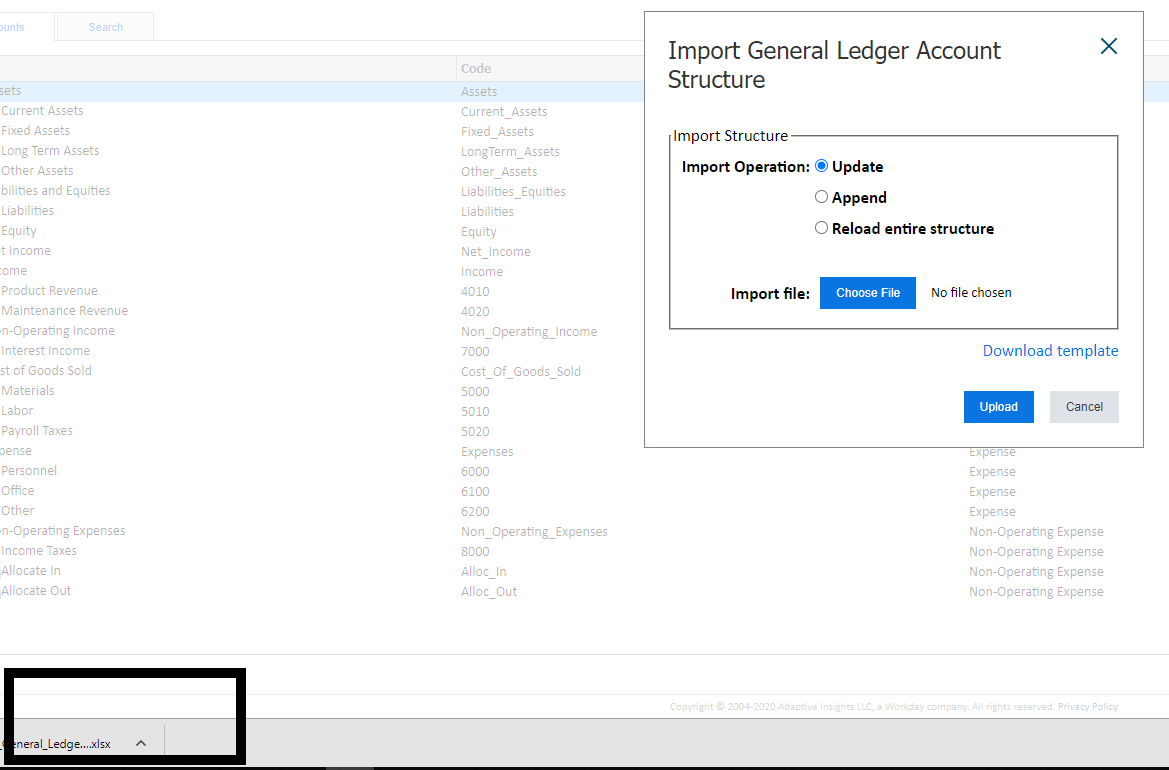
Task: Select the Income Taxes account
Action: click(38, 550)
